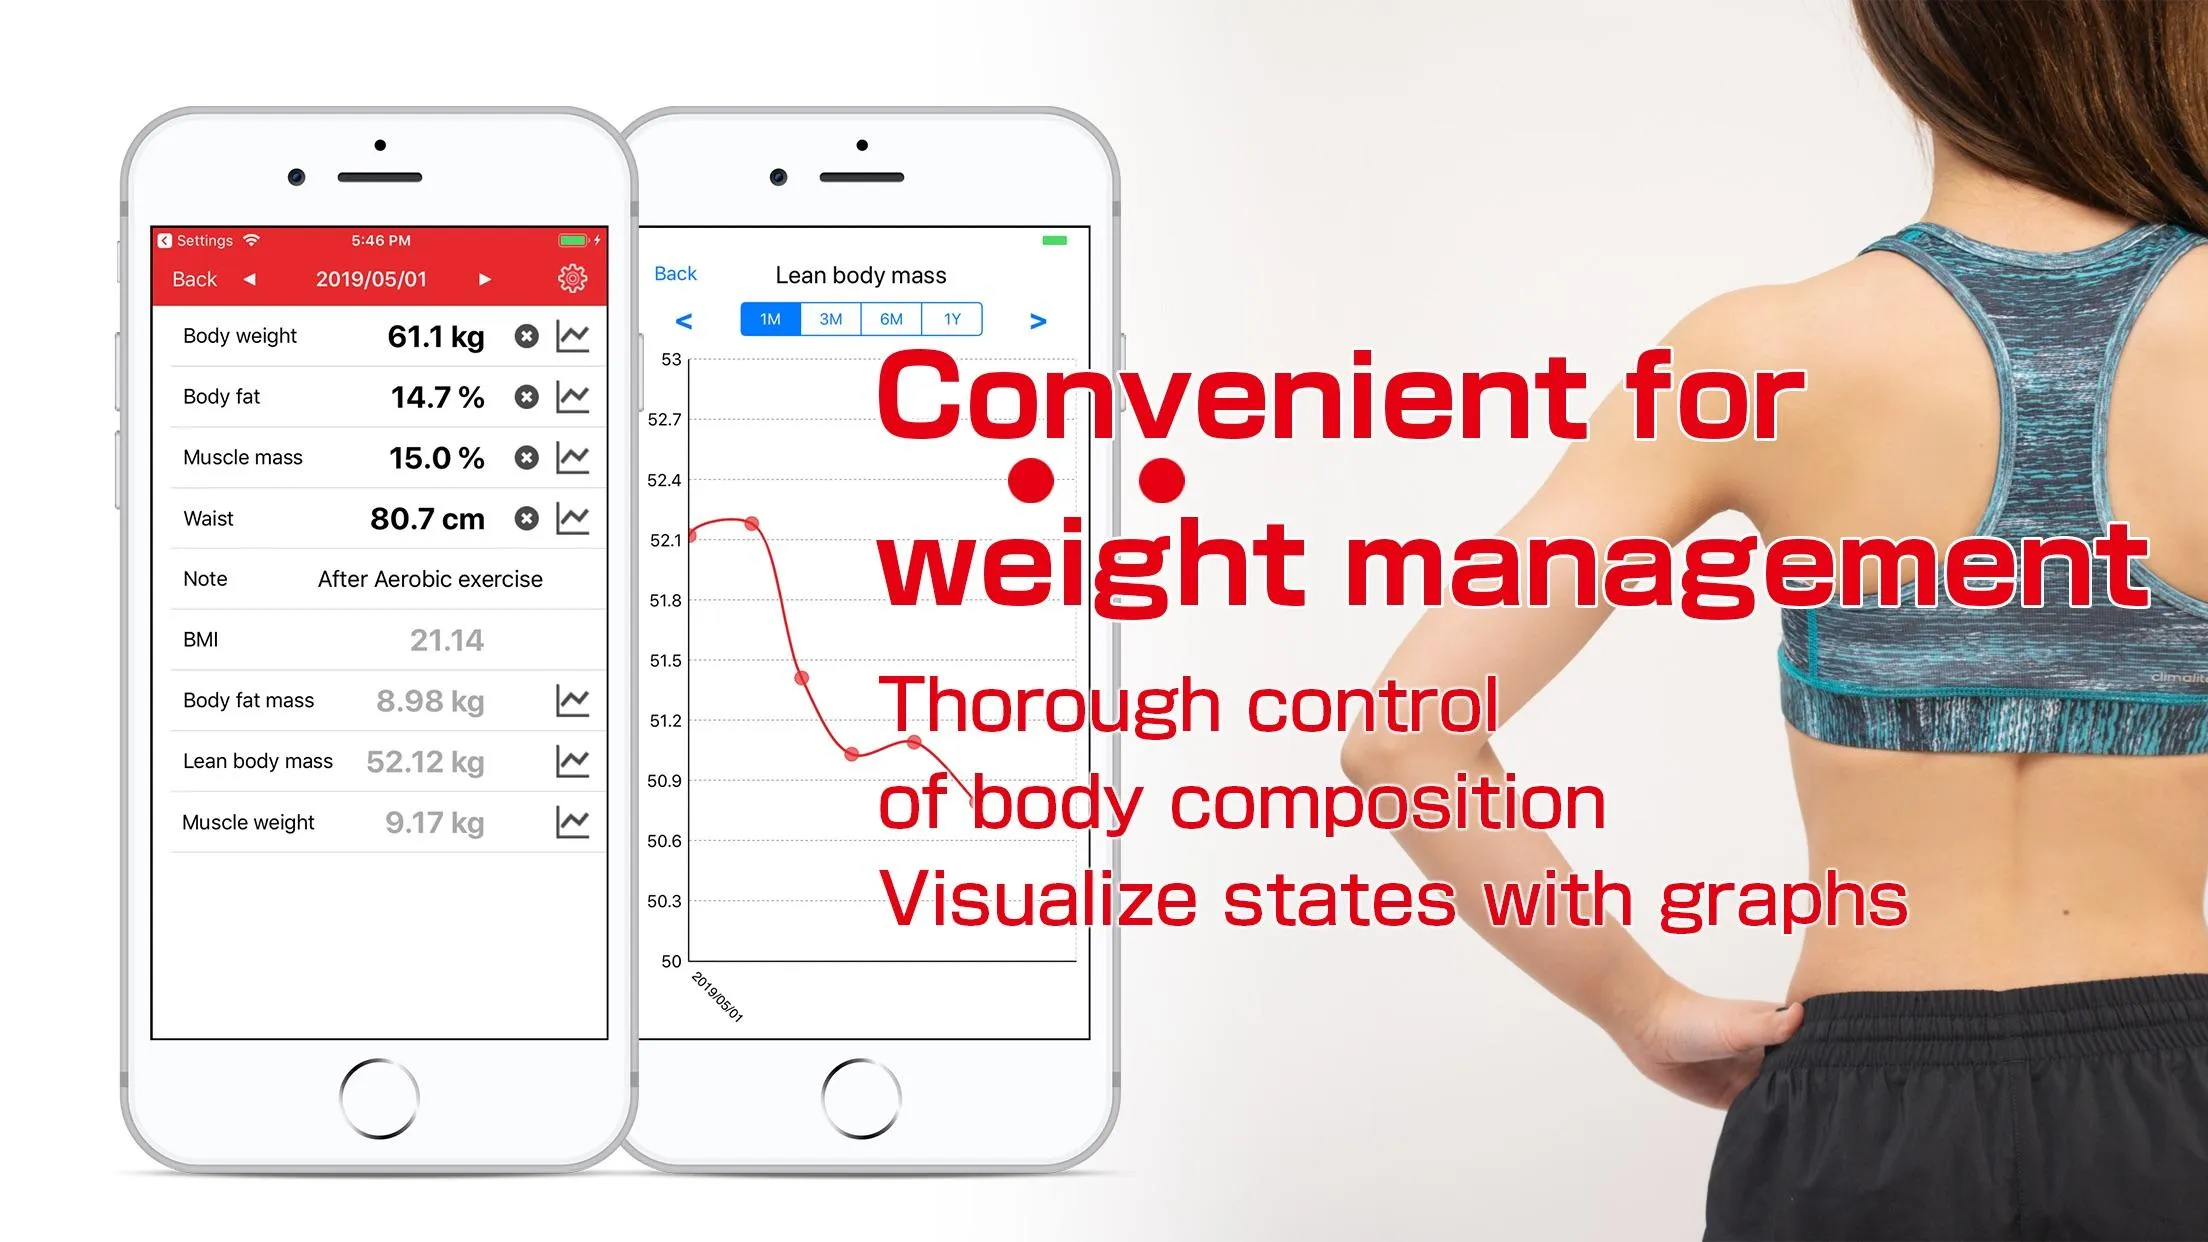
Task: Click the 1Y time range button
Action: pos(952,317)
